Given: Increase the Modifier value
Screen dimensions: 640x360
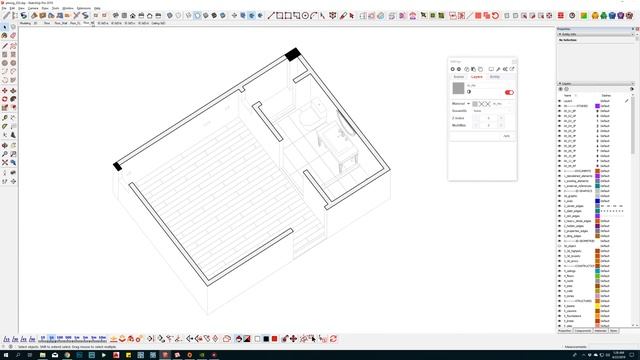Looking at the screenshot, I should [x=501, y=125].
